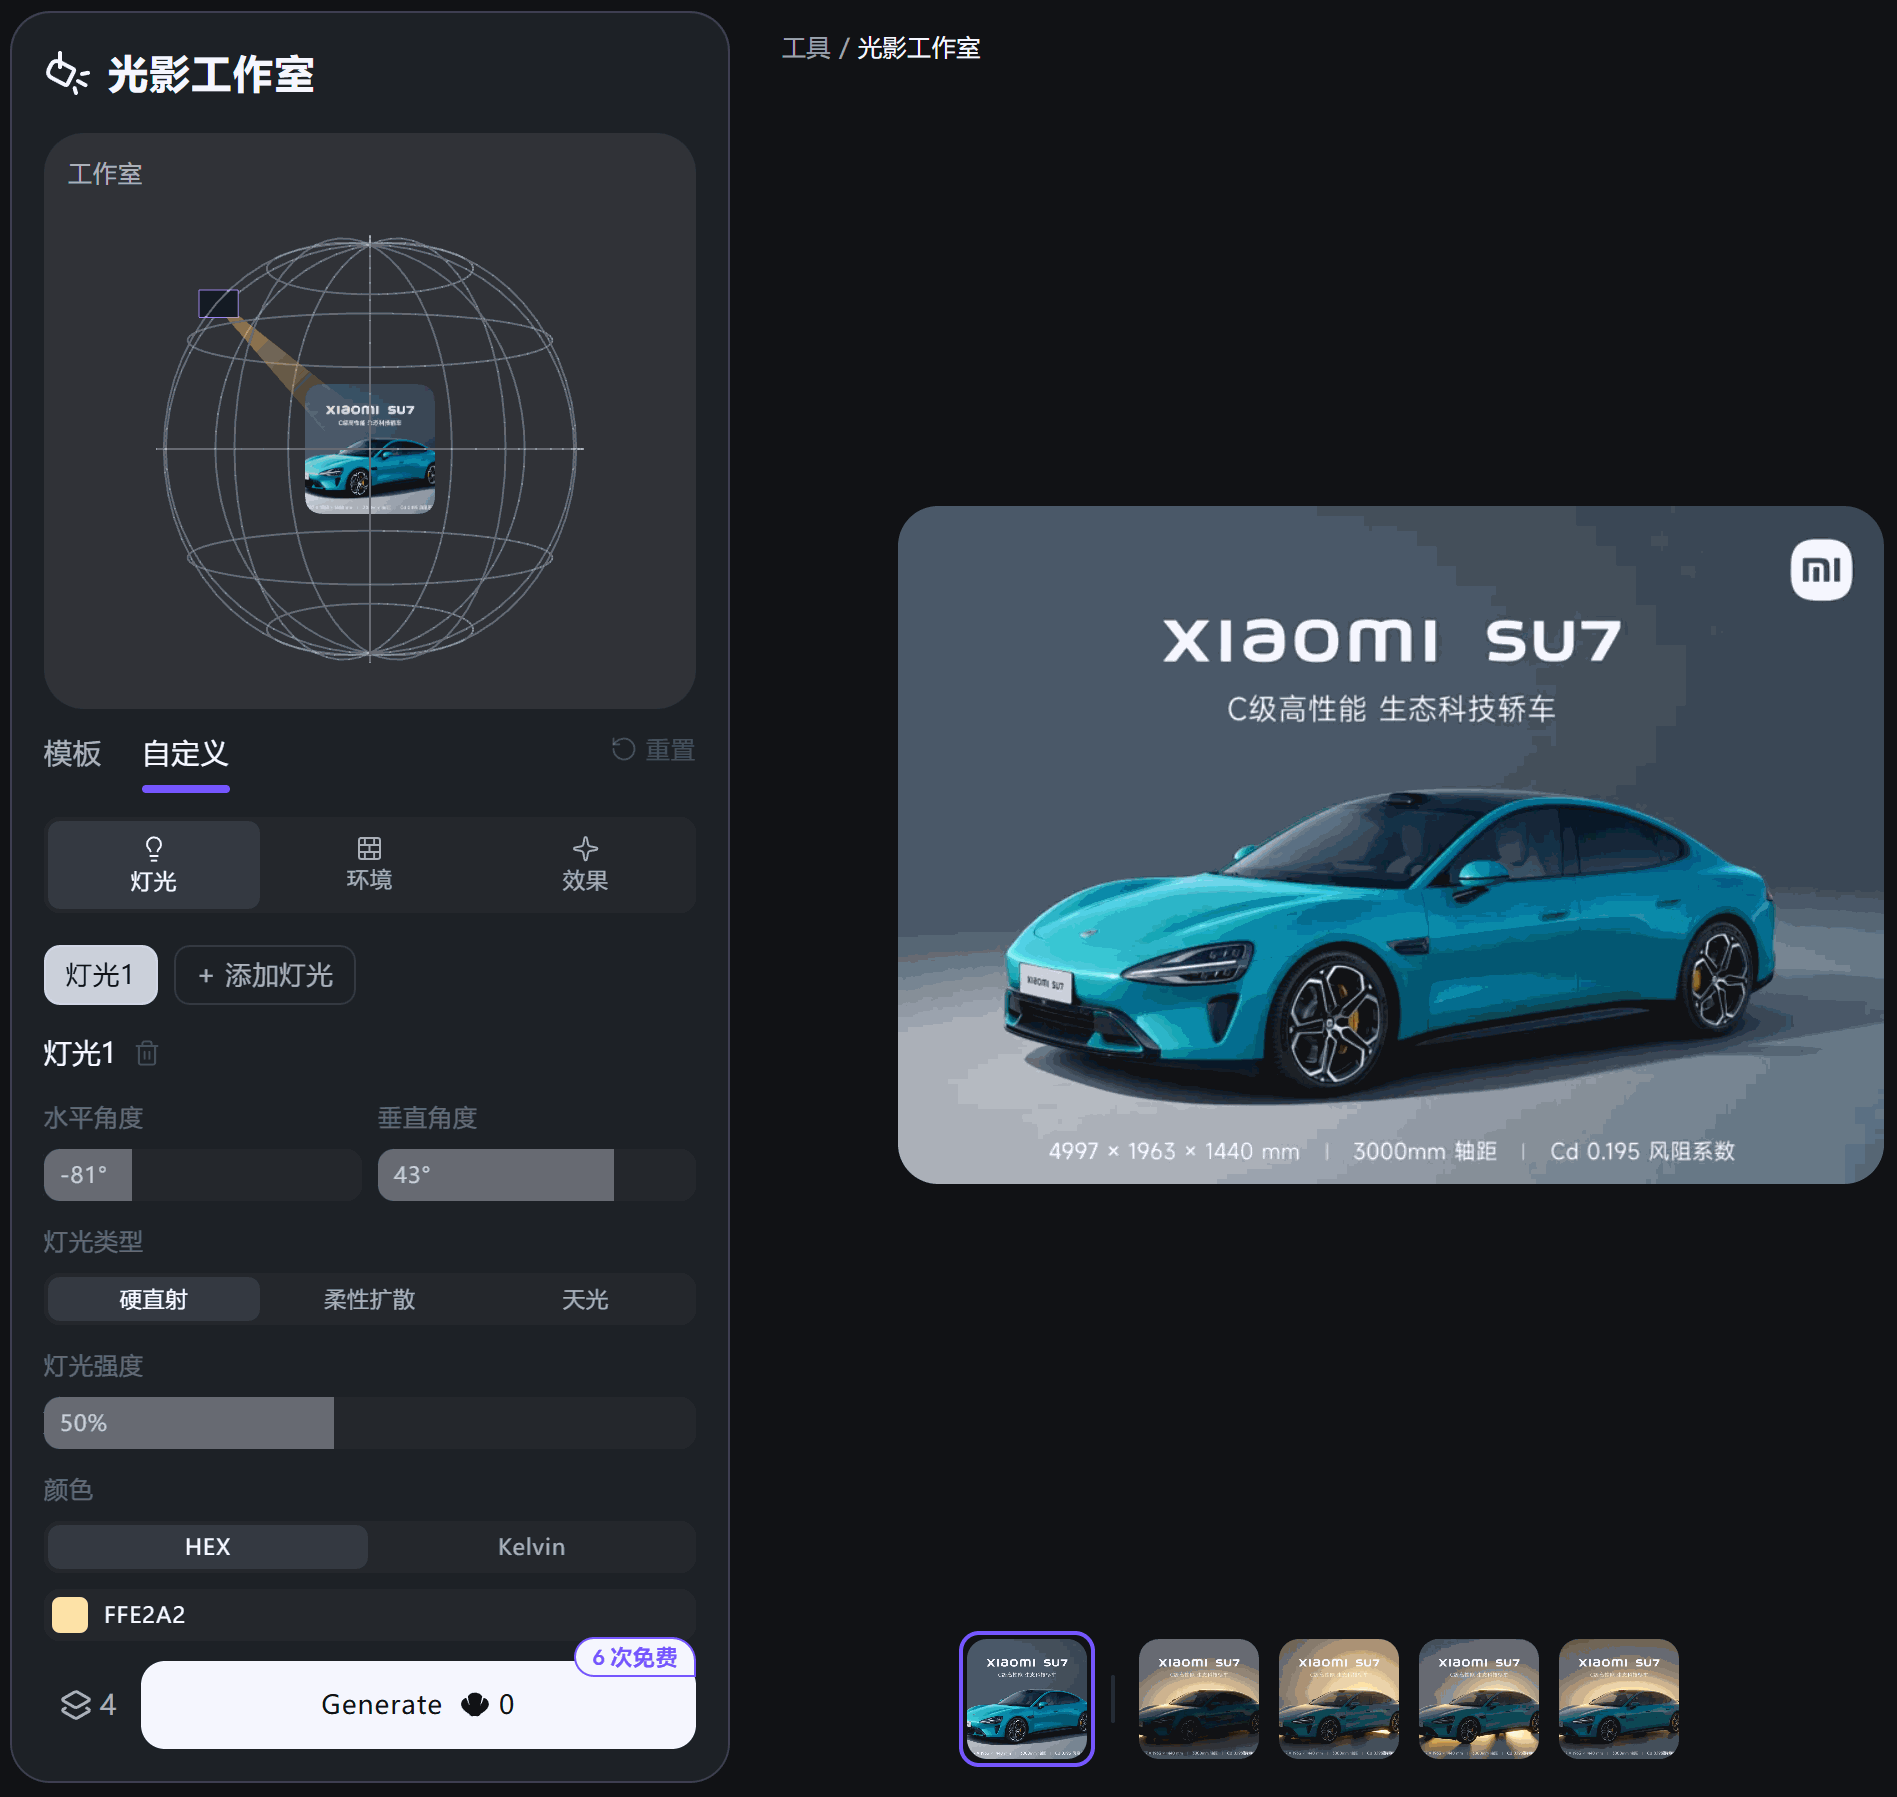1897x1797 pixels.
Task: Open the 灯光 lighting section
Action: [x=154, y=865]
